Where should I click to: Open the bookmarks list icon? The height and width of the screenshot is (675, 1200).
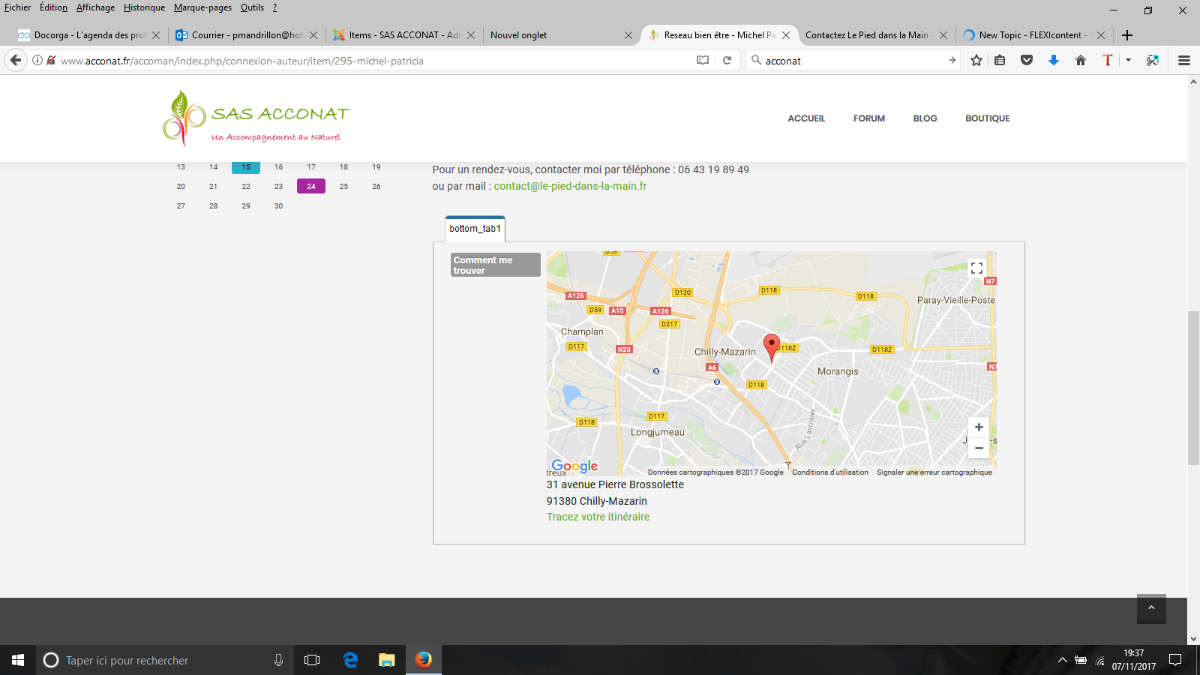[1000, 60]
